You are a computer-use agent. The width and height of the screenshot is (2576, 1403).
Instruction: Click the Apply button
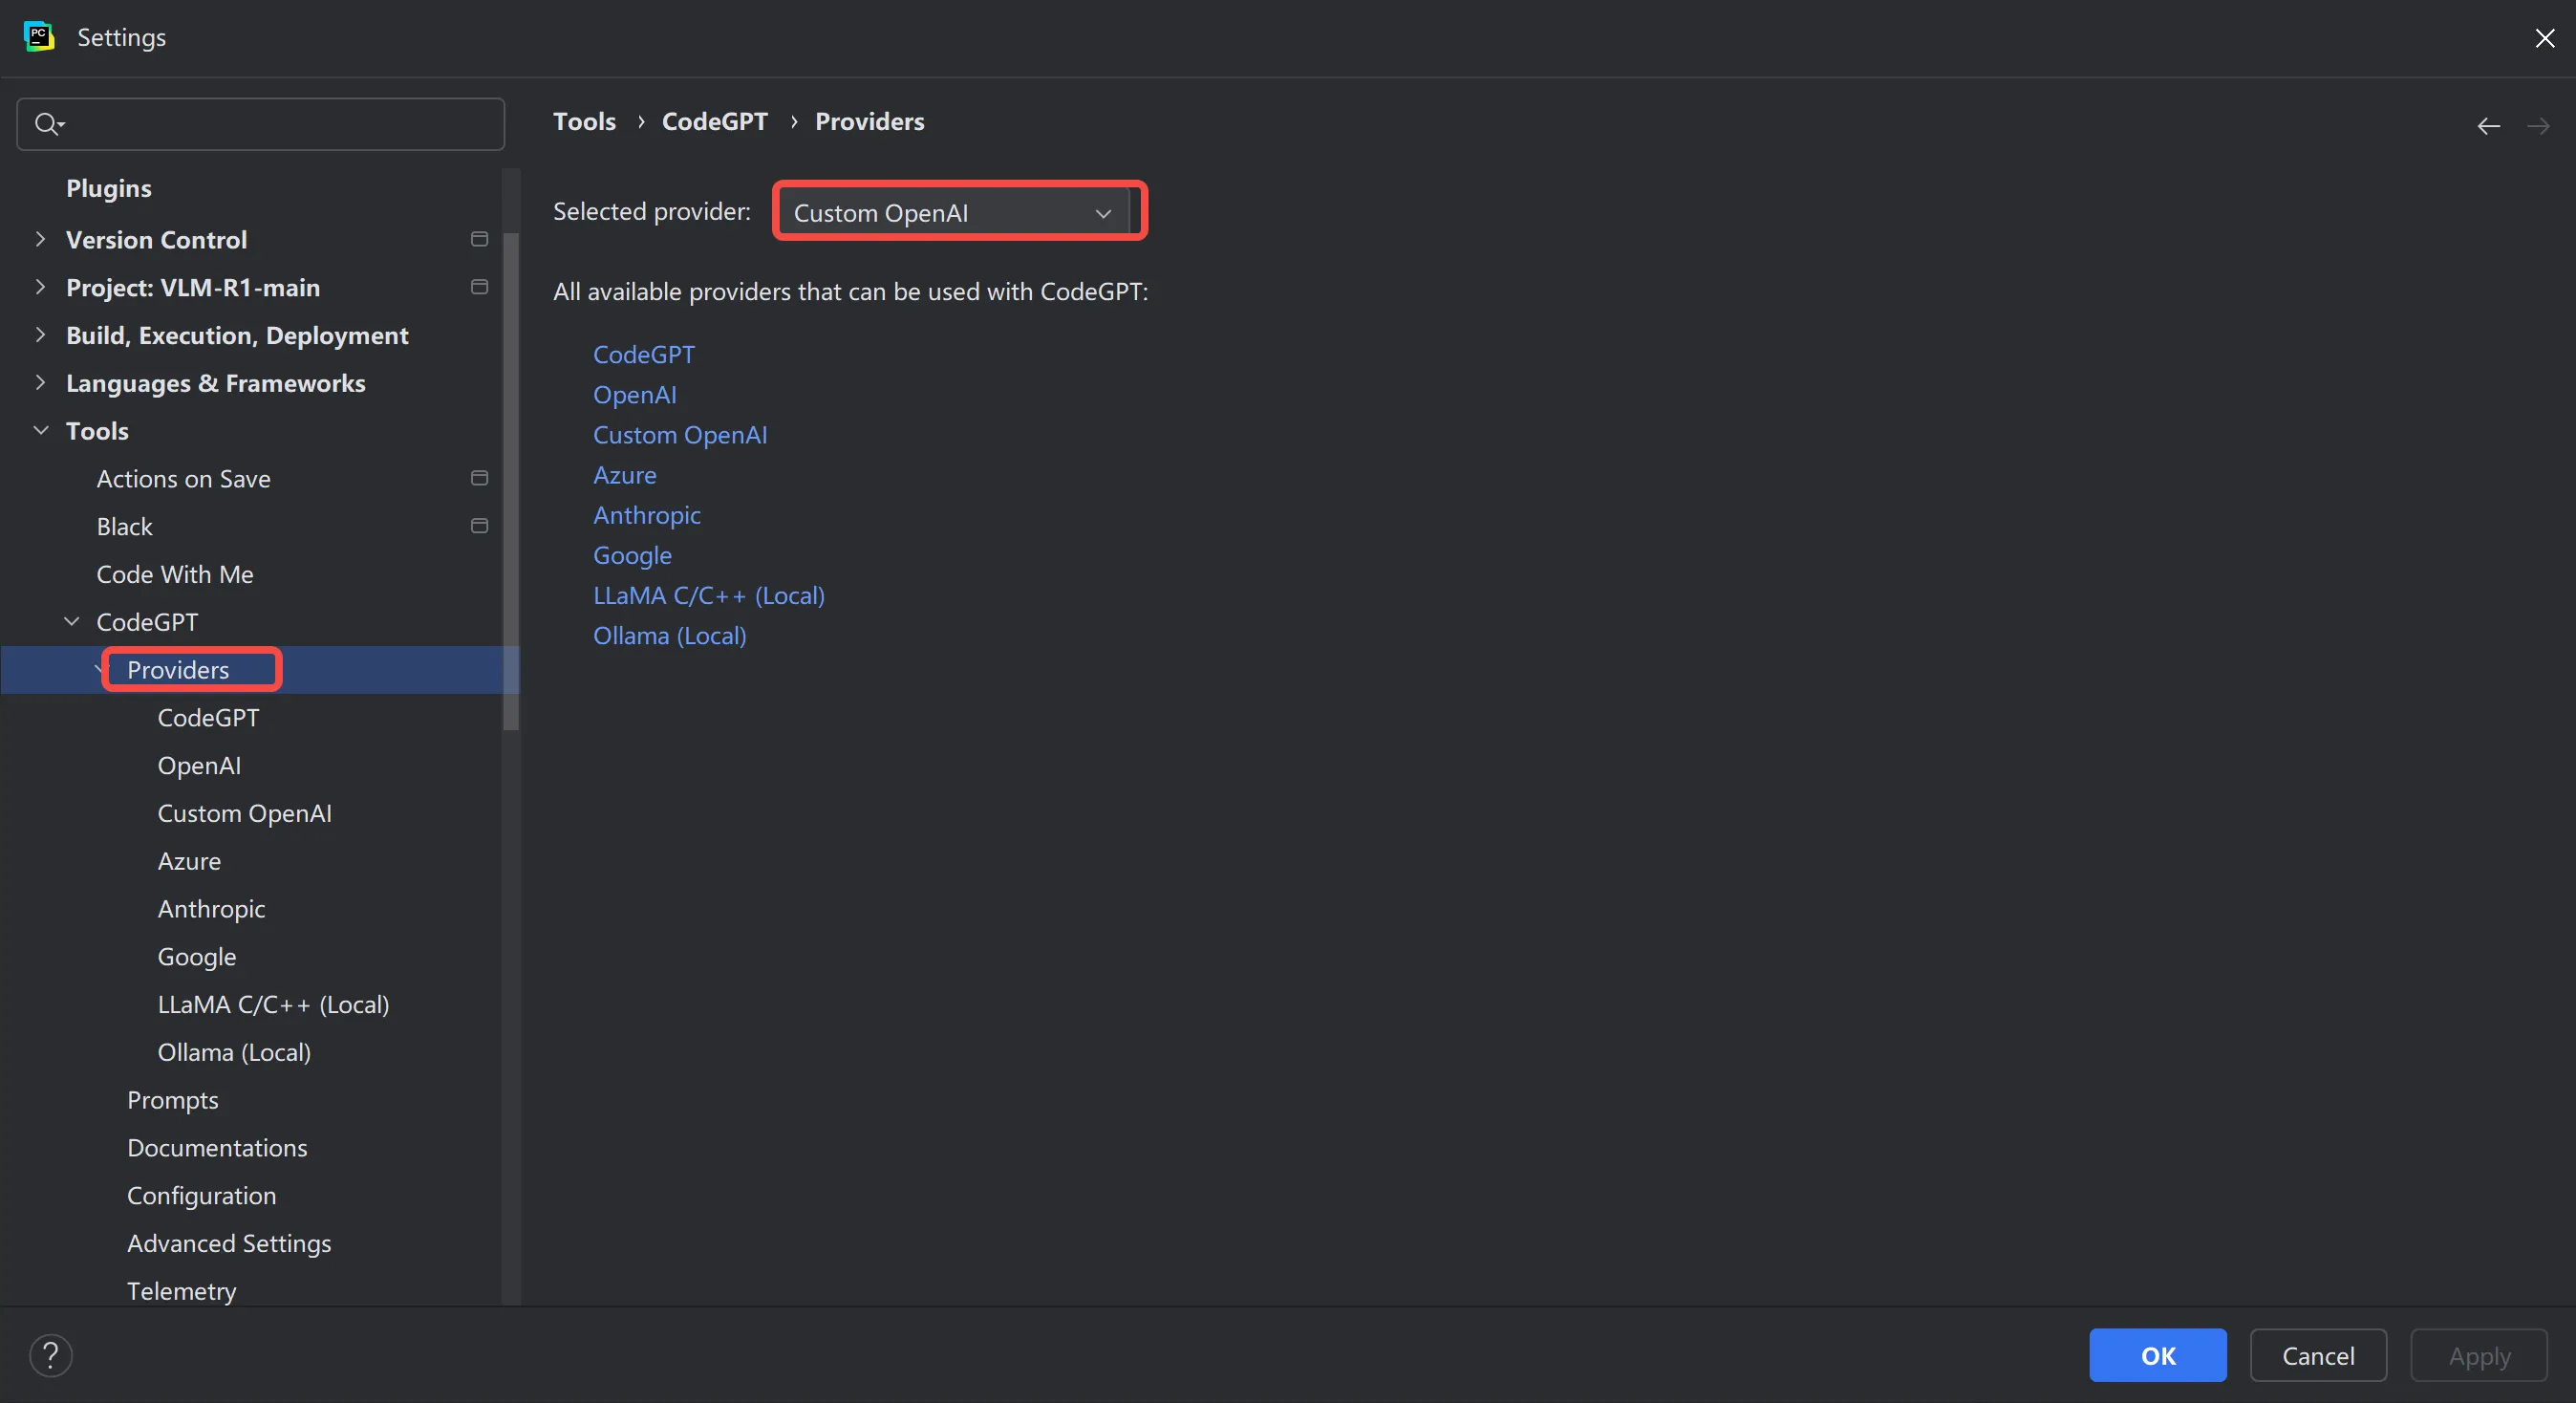pyautogui.click(x=2478, y=1355)
